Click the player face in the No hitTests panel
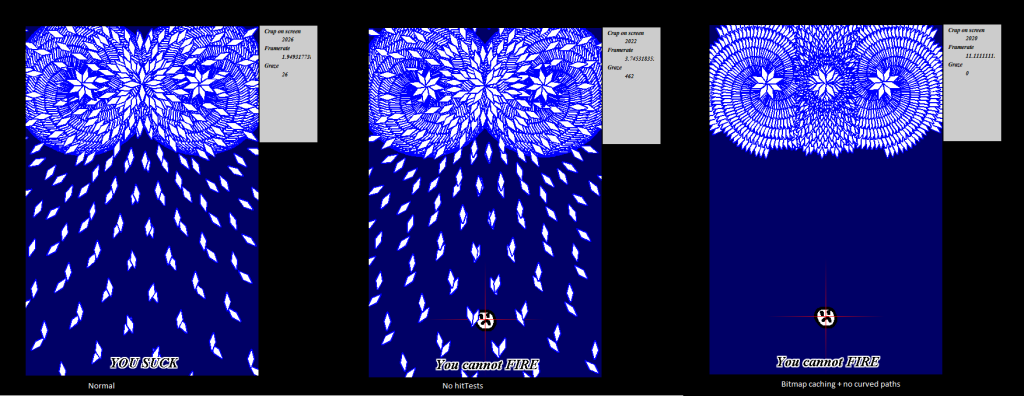 pyautogui.click(x=485, y=320)
